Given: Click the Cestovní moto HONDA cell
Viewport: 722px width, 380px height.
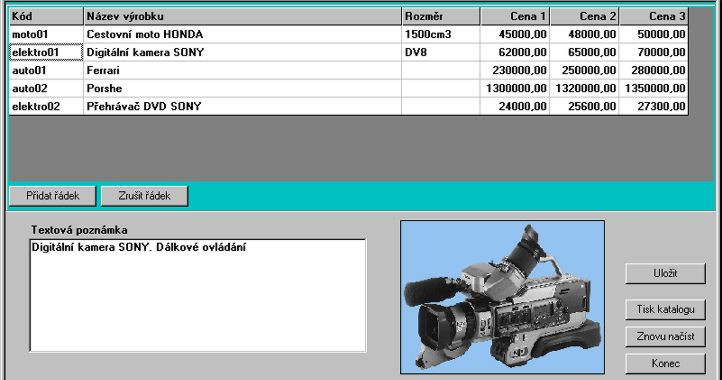Looking at the screenshot, I should pyautogui.click(x=243, y=35).
